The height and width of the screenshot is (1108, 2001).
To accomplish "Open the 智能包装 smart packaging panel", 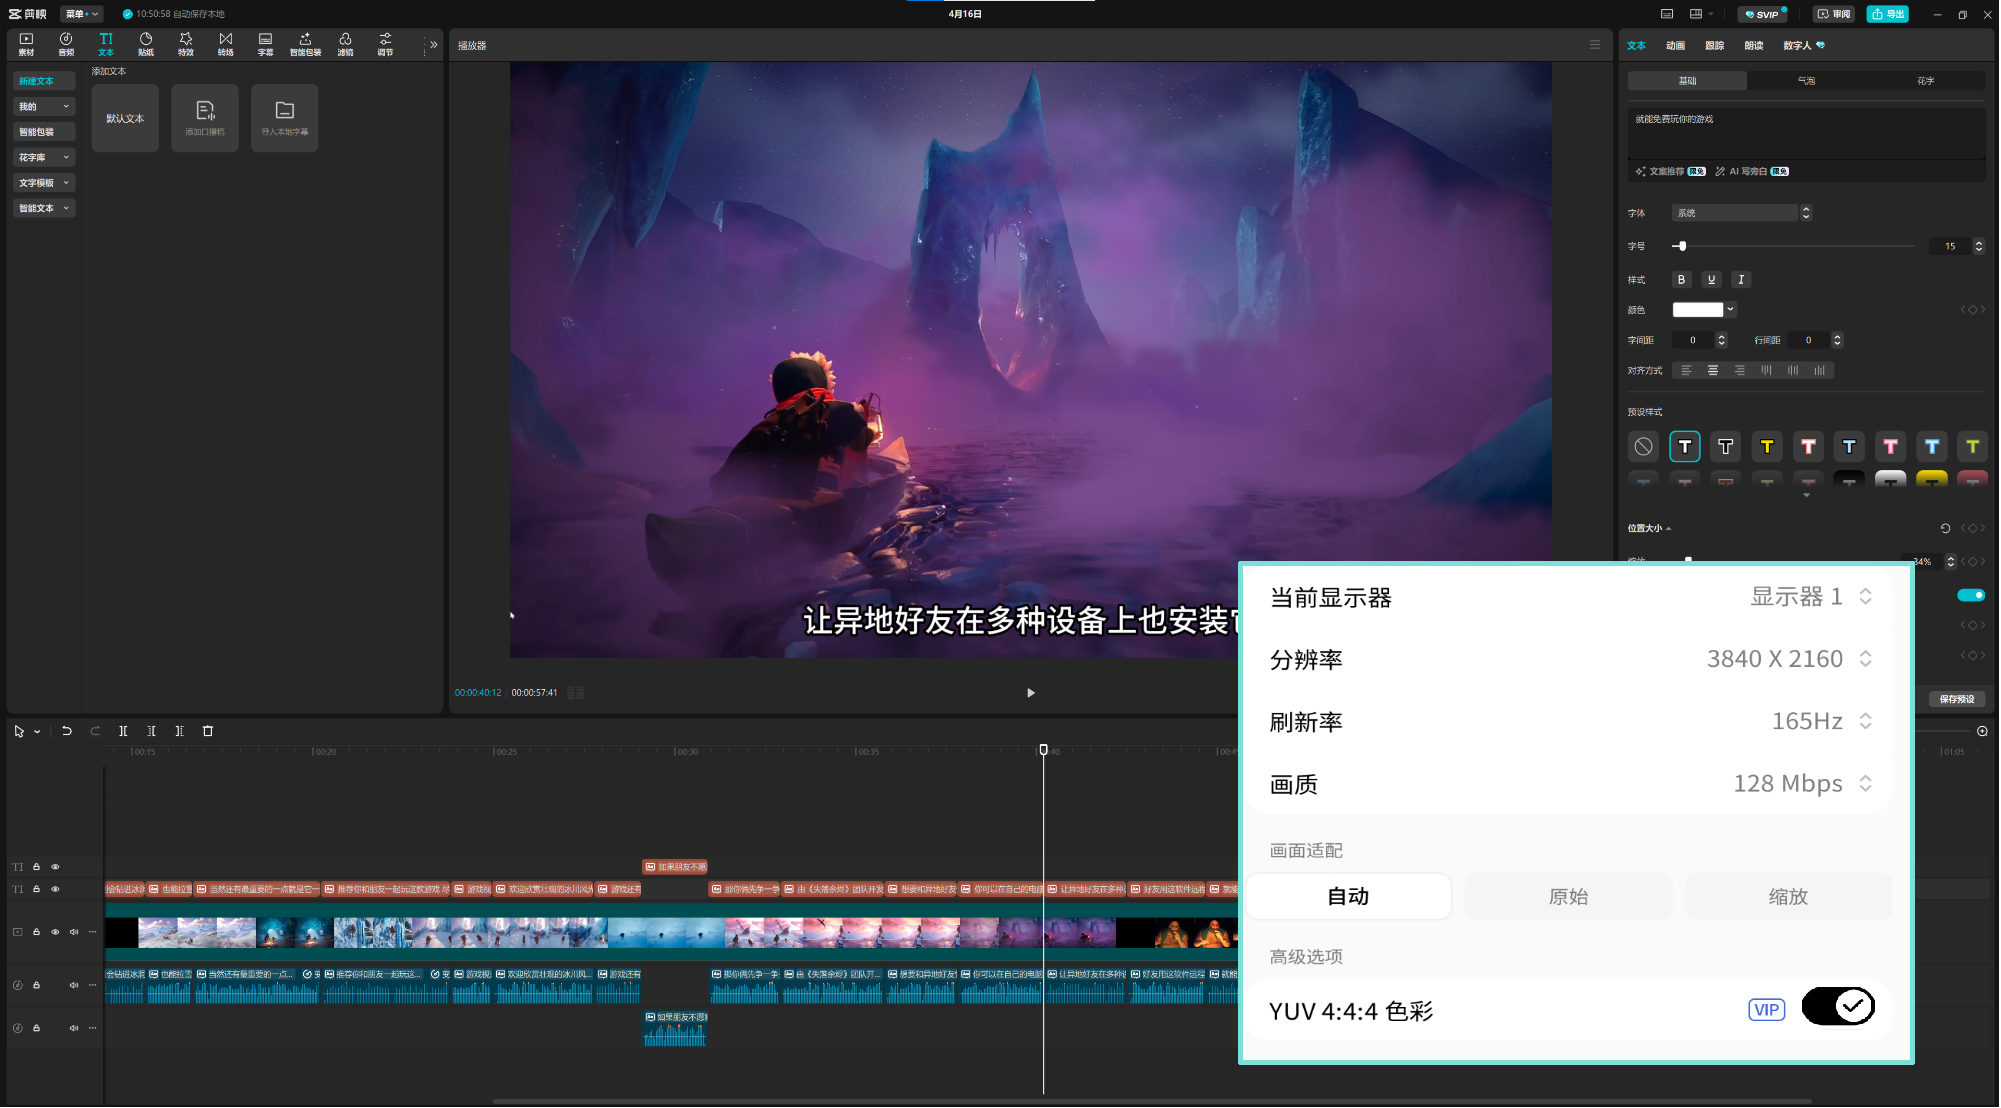I will click(x=306, y=44).
